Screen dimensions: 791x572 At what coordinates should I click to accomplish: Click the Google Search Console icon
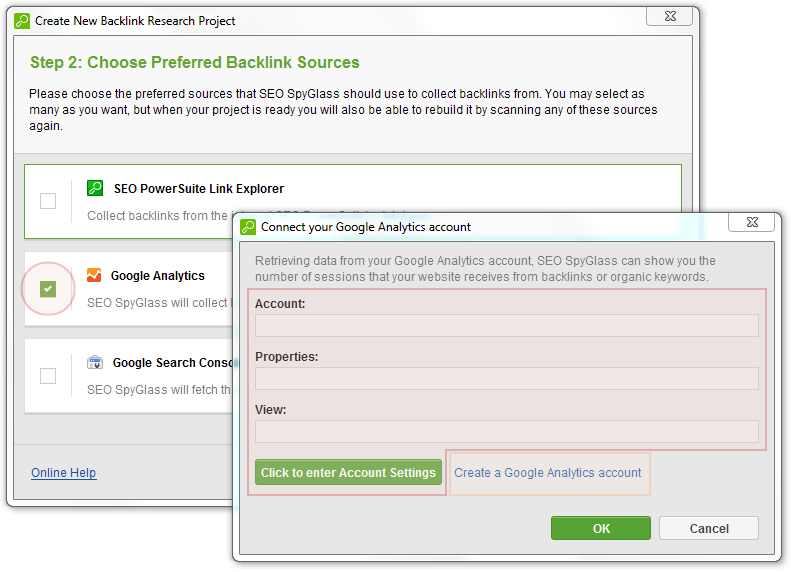point(95,363)
